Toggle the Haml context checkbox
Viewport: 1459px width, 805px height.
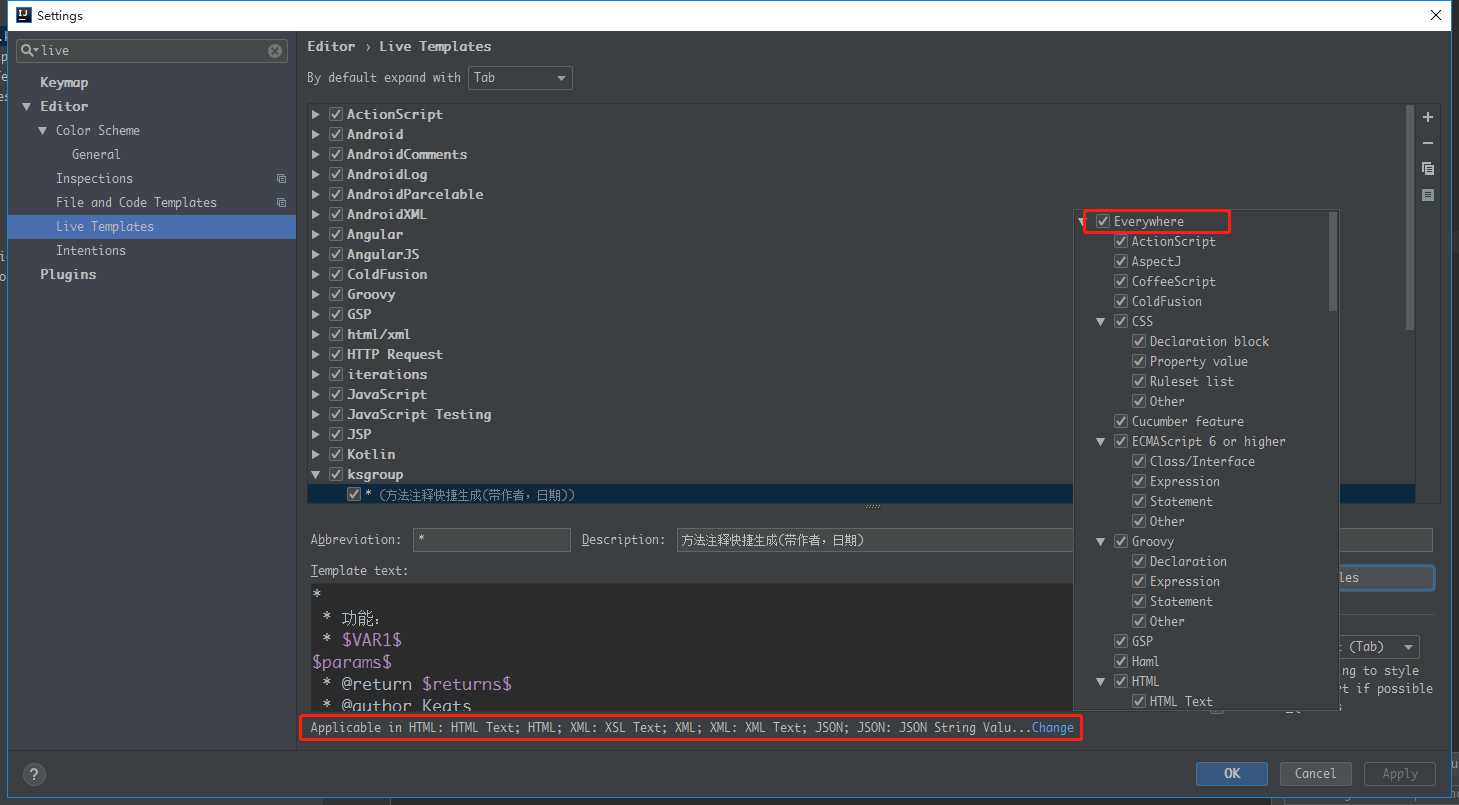click(x=1121, y=661)
